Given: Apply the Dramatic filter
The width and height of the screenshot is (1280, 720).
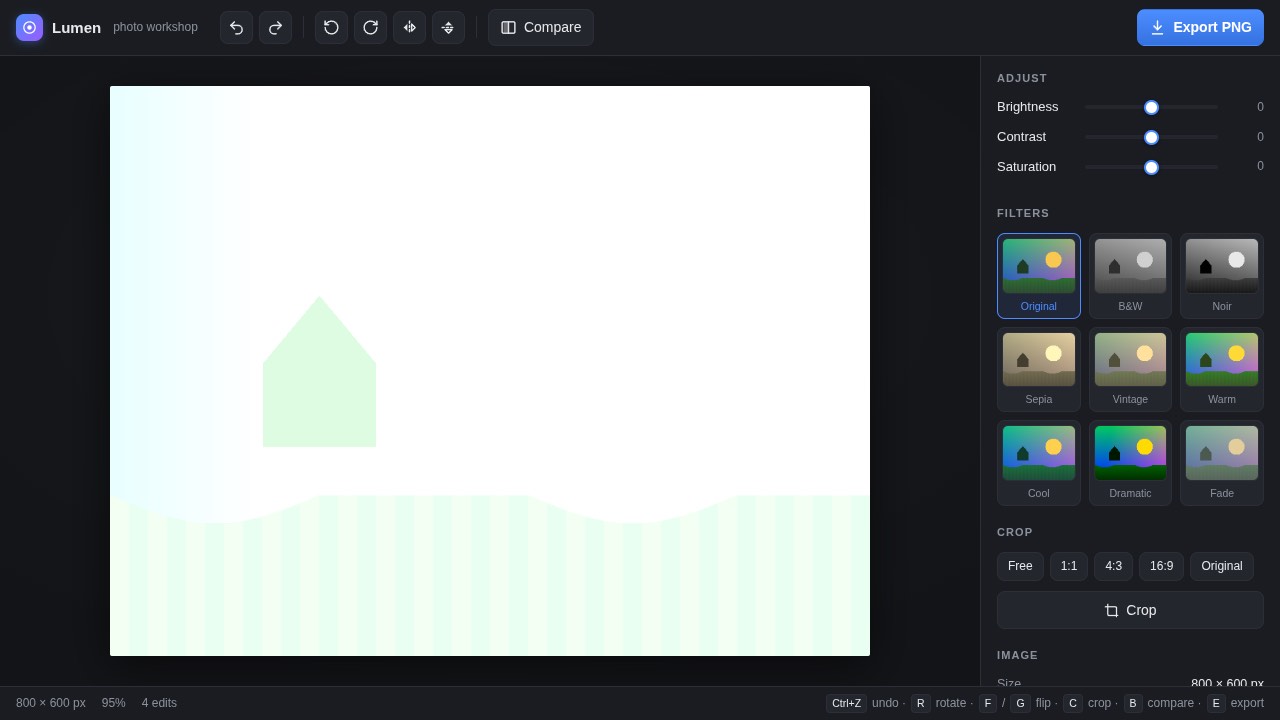Looking at the screenshot, I should 1130,463.
